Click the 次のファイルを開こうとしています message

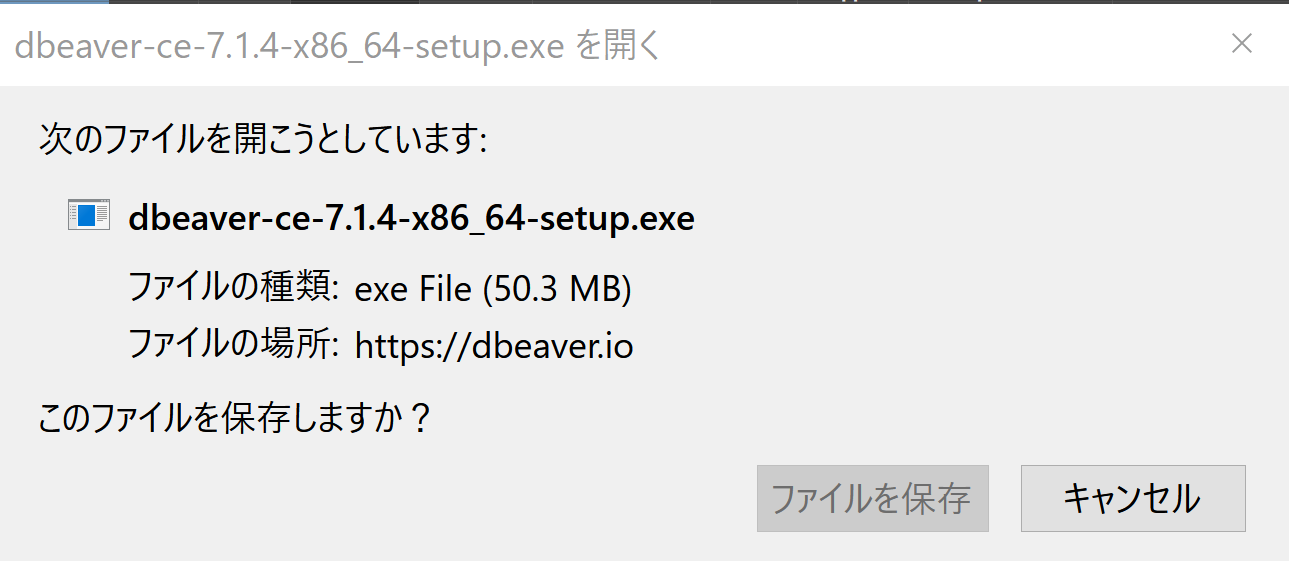[x=263, y=139]
